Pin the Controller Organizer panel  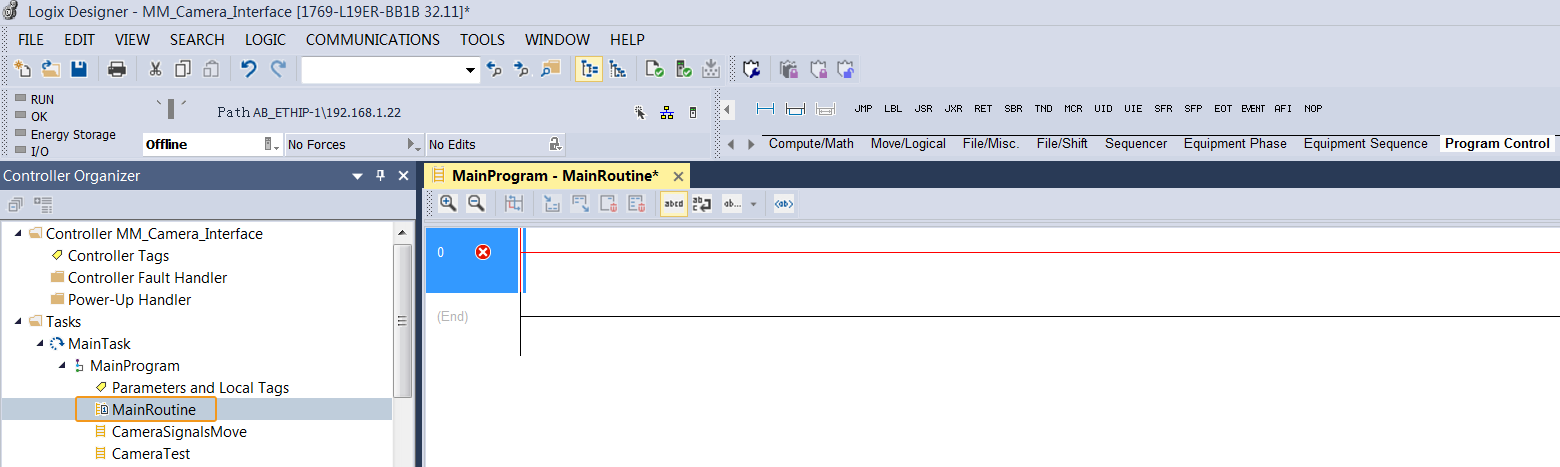click(x=380, y=176)
